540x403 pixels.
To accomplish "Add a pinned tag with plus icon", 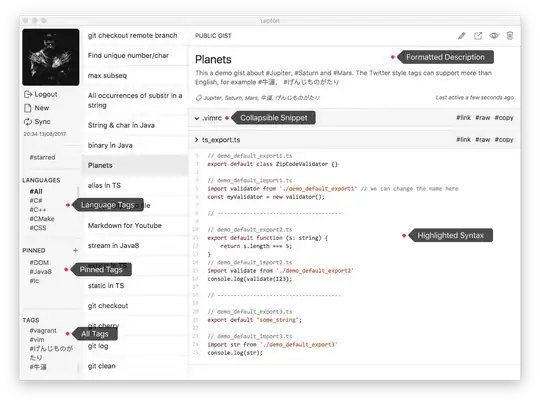I will pyautogui.click(x=75, y=250).
